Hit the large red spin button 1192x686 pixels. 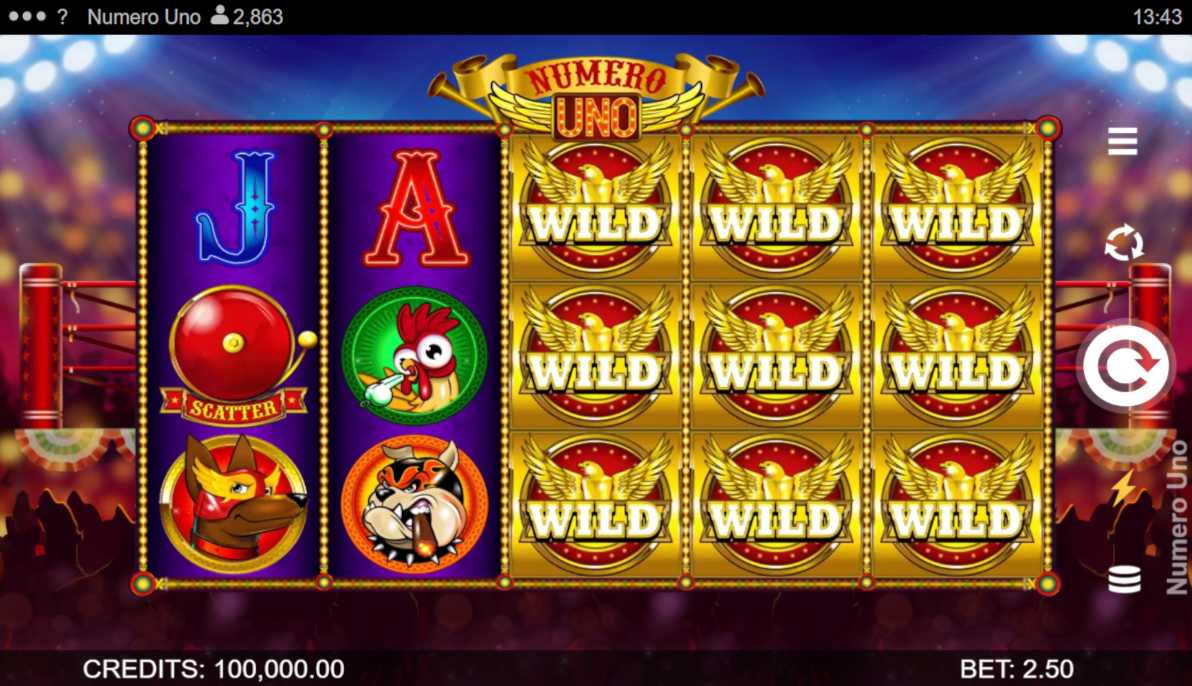pos(1126,369)
